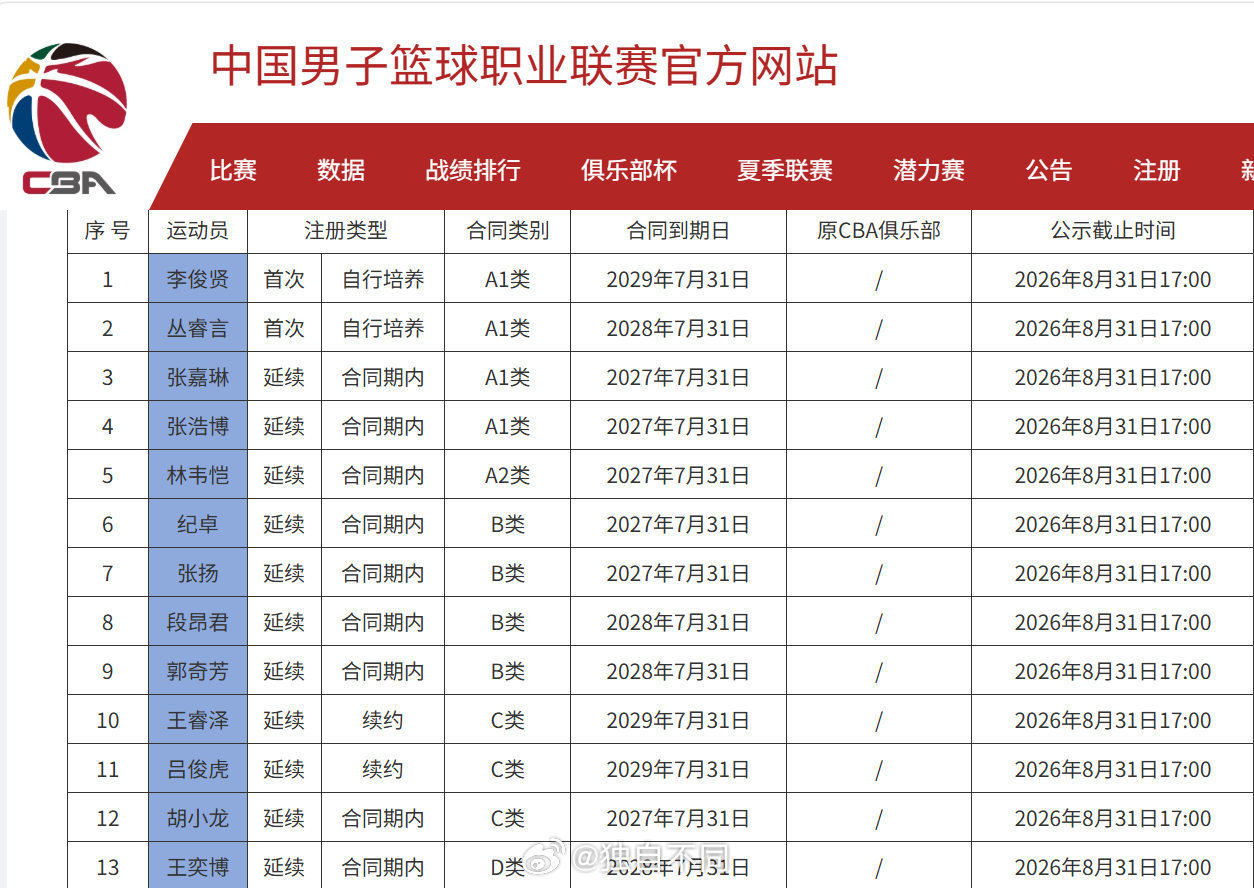Click A1类 in 张嘉琳's row
This screenshot has height=888, width=1254.
point(508,377)
